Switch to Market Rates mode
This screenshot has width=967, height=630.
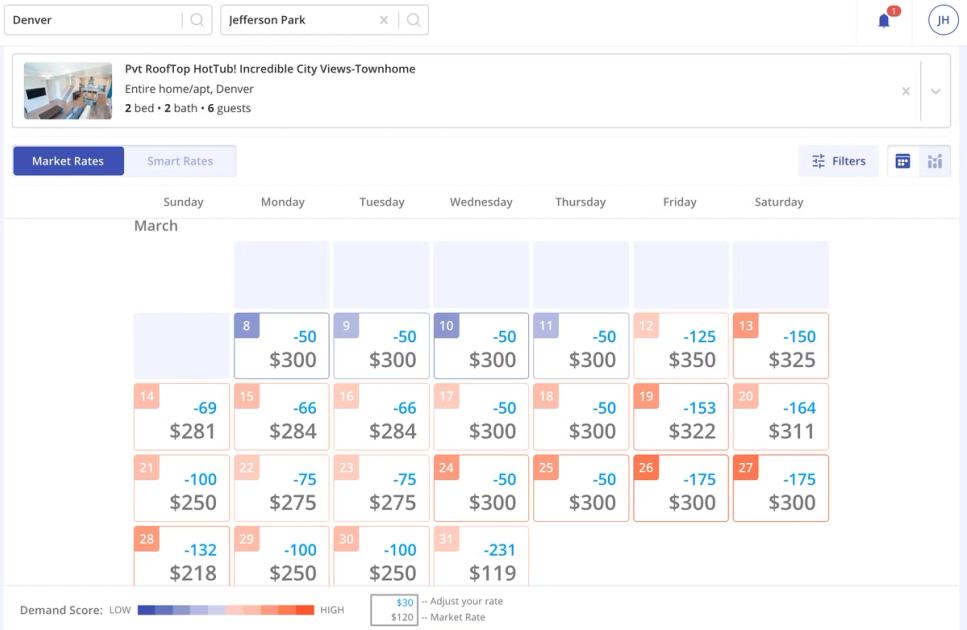(x=67, y=160)
